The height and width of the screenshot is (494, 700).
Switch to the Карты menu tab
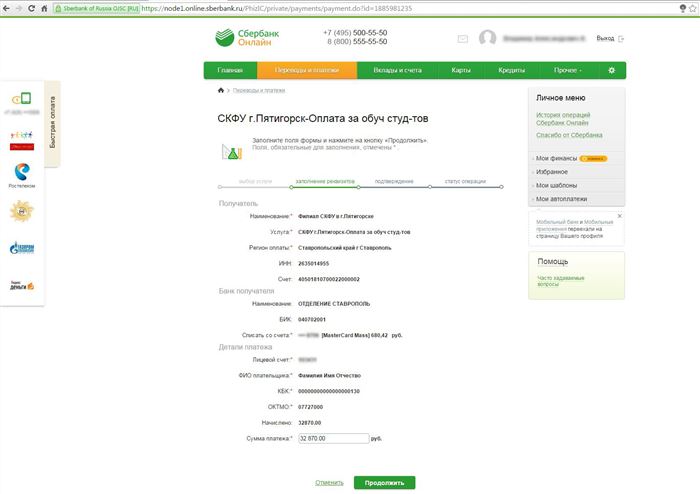point(461,71)
